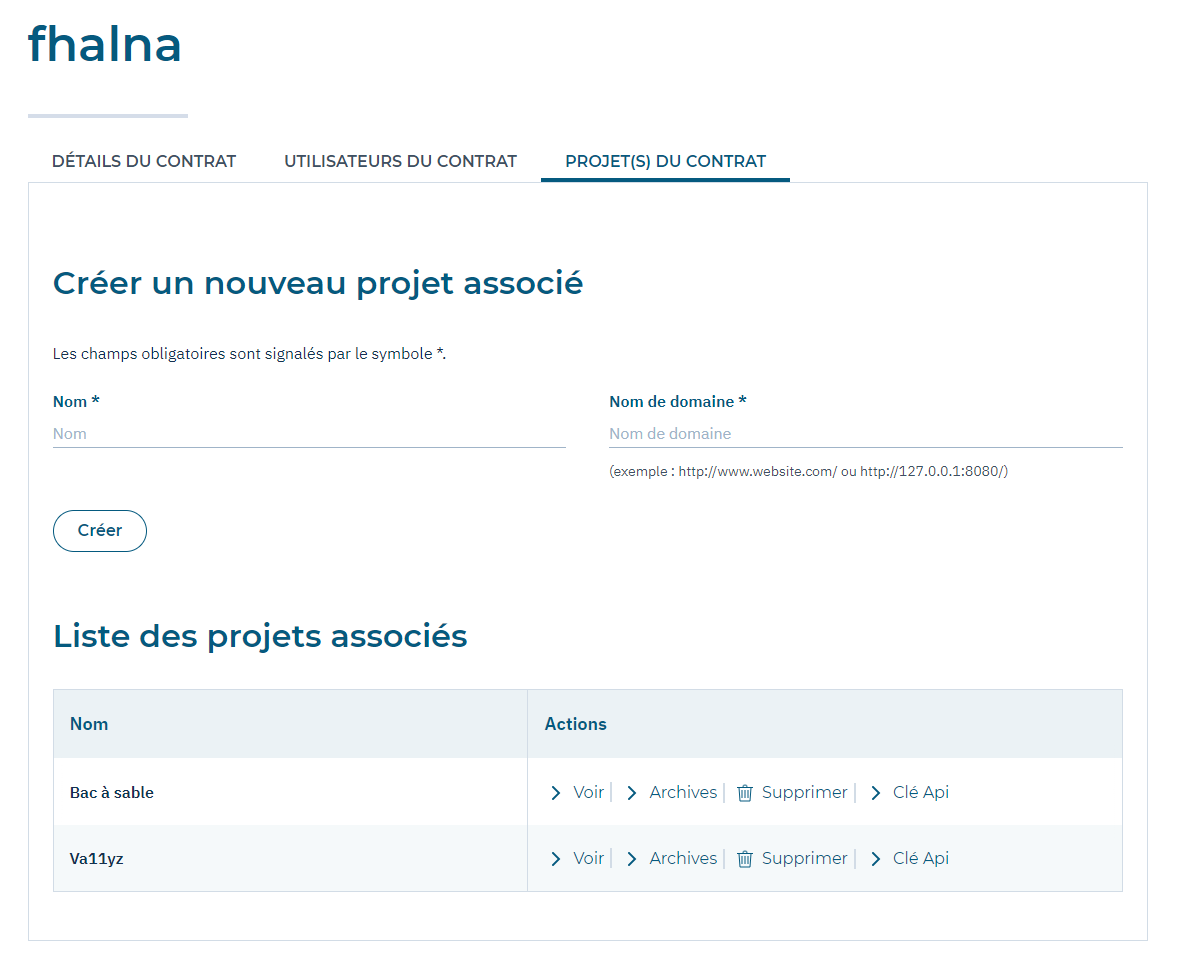Select the Projet(s) du contrat tab
This screenshot has width=1177, height=965.
pos(665,161)
